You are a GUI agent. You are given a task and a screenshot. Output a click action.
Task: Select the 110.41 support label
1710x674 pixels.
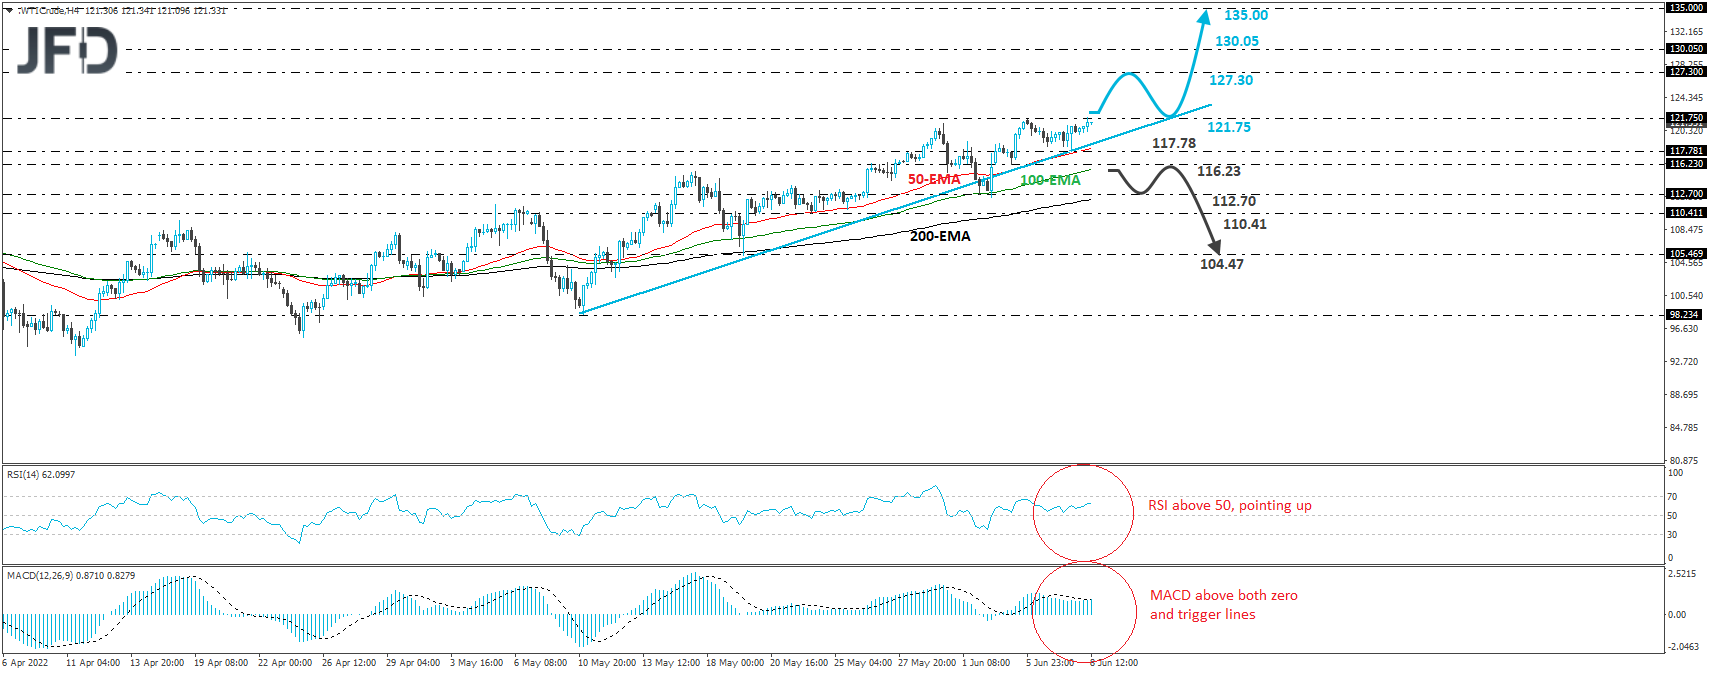[x=1245, y=224]
